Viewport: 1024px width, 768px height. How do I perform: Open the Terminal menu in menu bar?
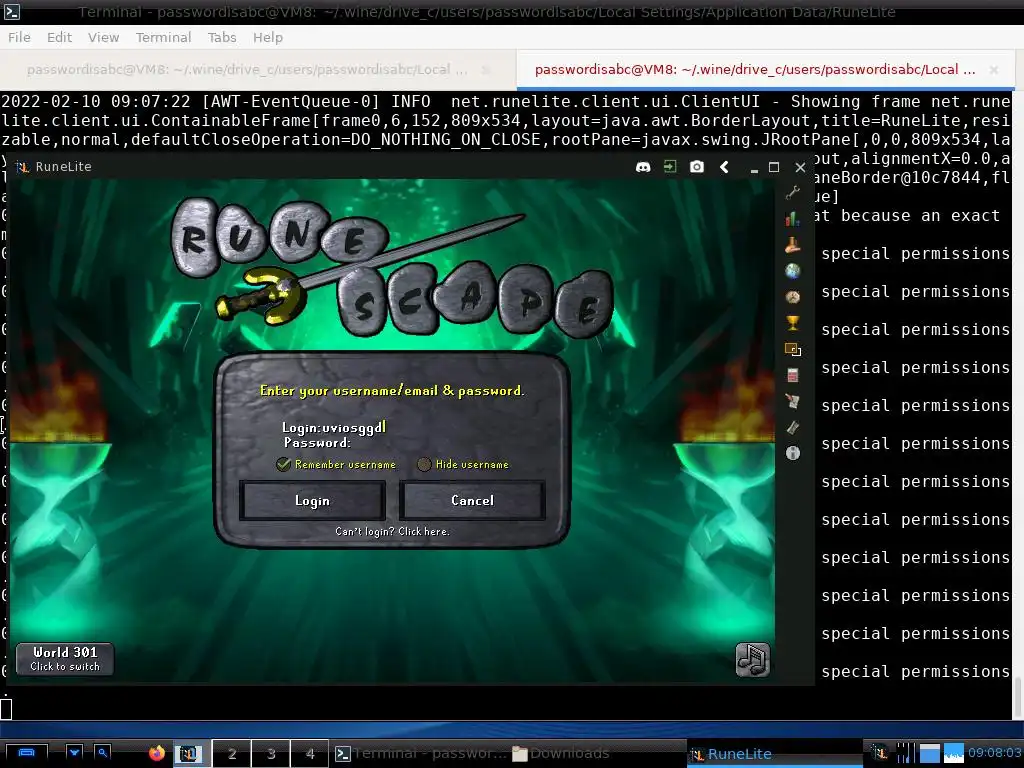pyautogui.click(x=163, y=37)
